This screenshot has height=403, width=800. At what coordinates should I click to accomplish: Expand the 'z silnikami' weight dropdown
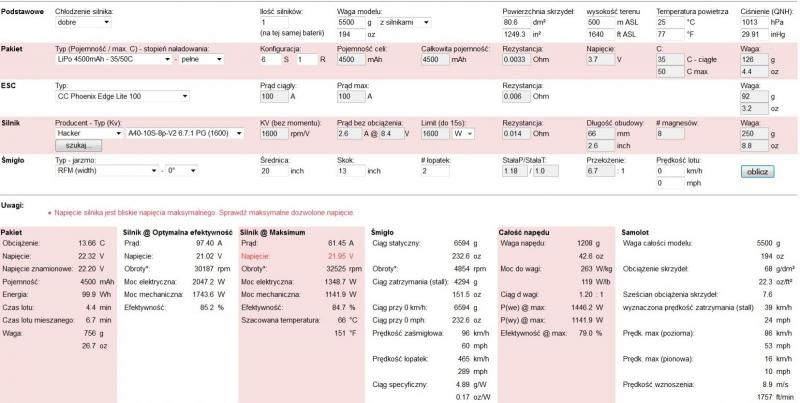tap(405, 21)
